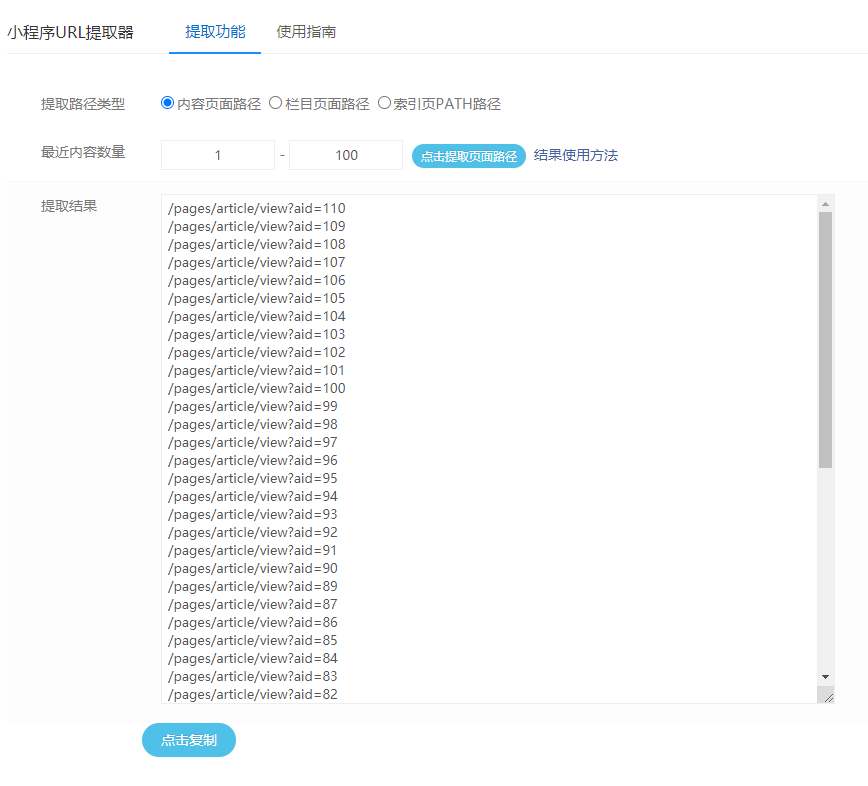Click line /pages/article/view?aid=94
This screenshot has width=868, height=786.
tap(252, 497)
